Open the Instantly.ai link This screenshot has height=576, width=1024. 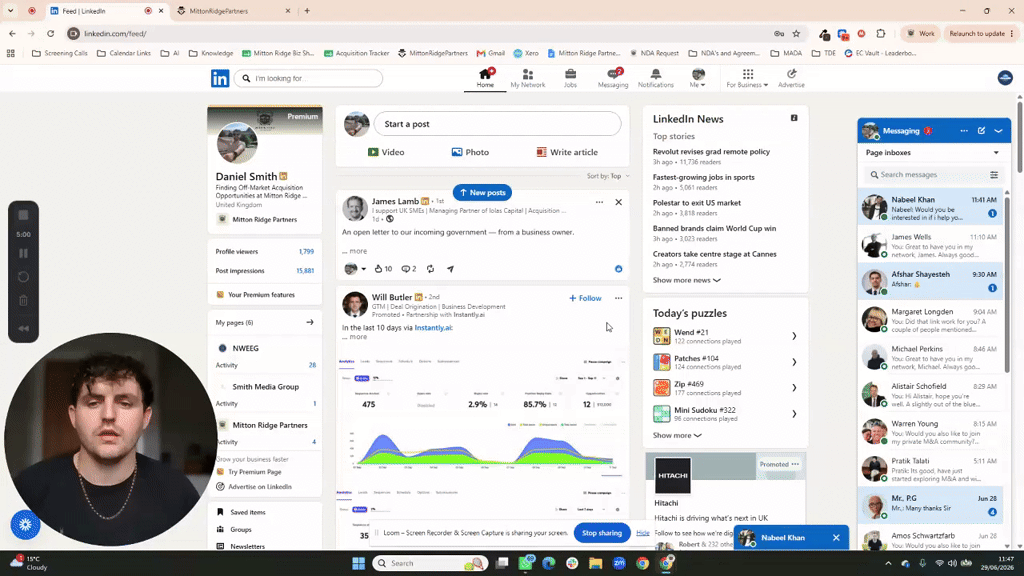pyautogui.click(x=433, y=328)
